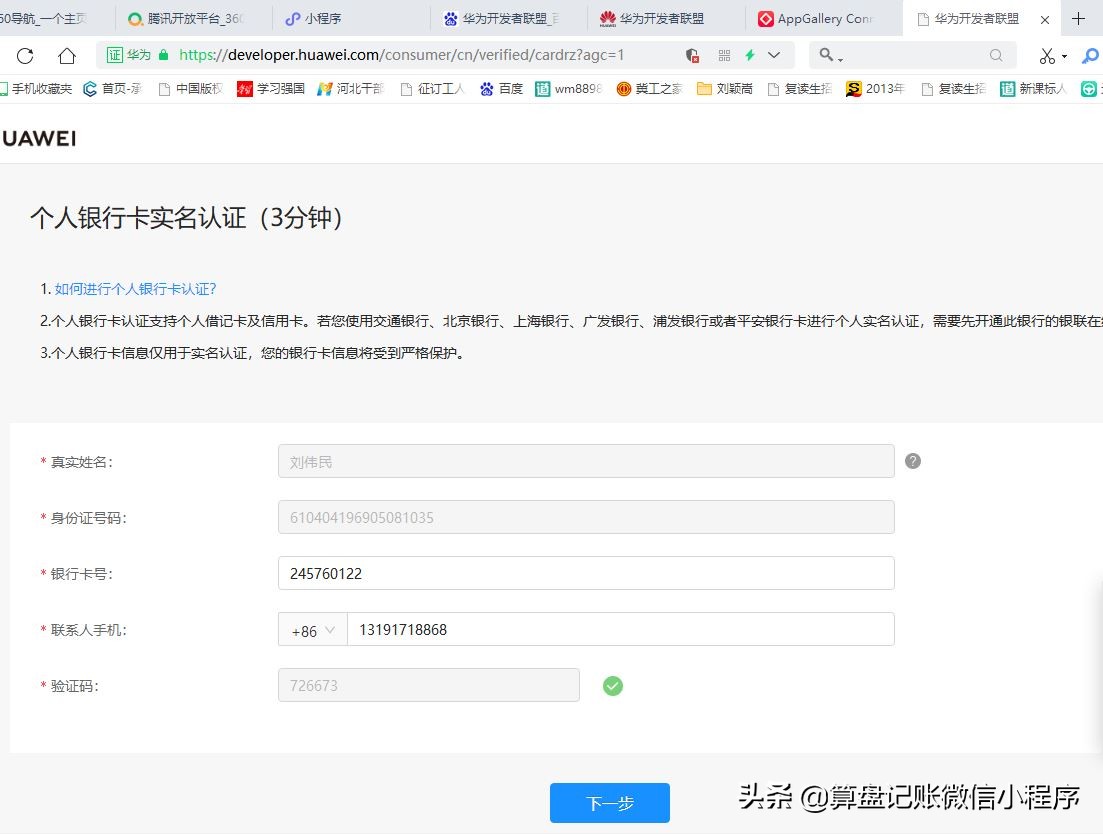1103x834 pixels.
Task: Click the 华为 site verification badge
Action: [128, 56]
